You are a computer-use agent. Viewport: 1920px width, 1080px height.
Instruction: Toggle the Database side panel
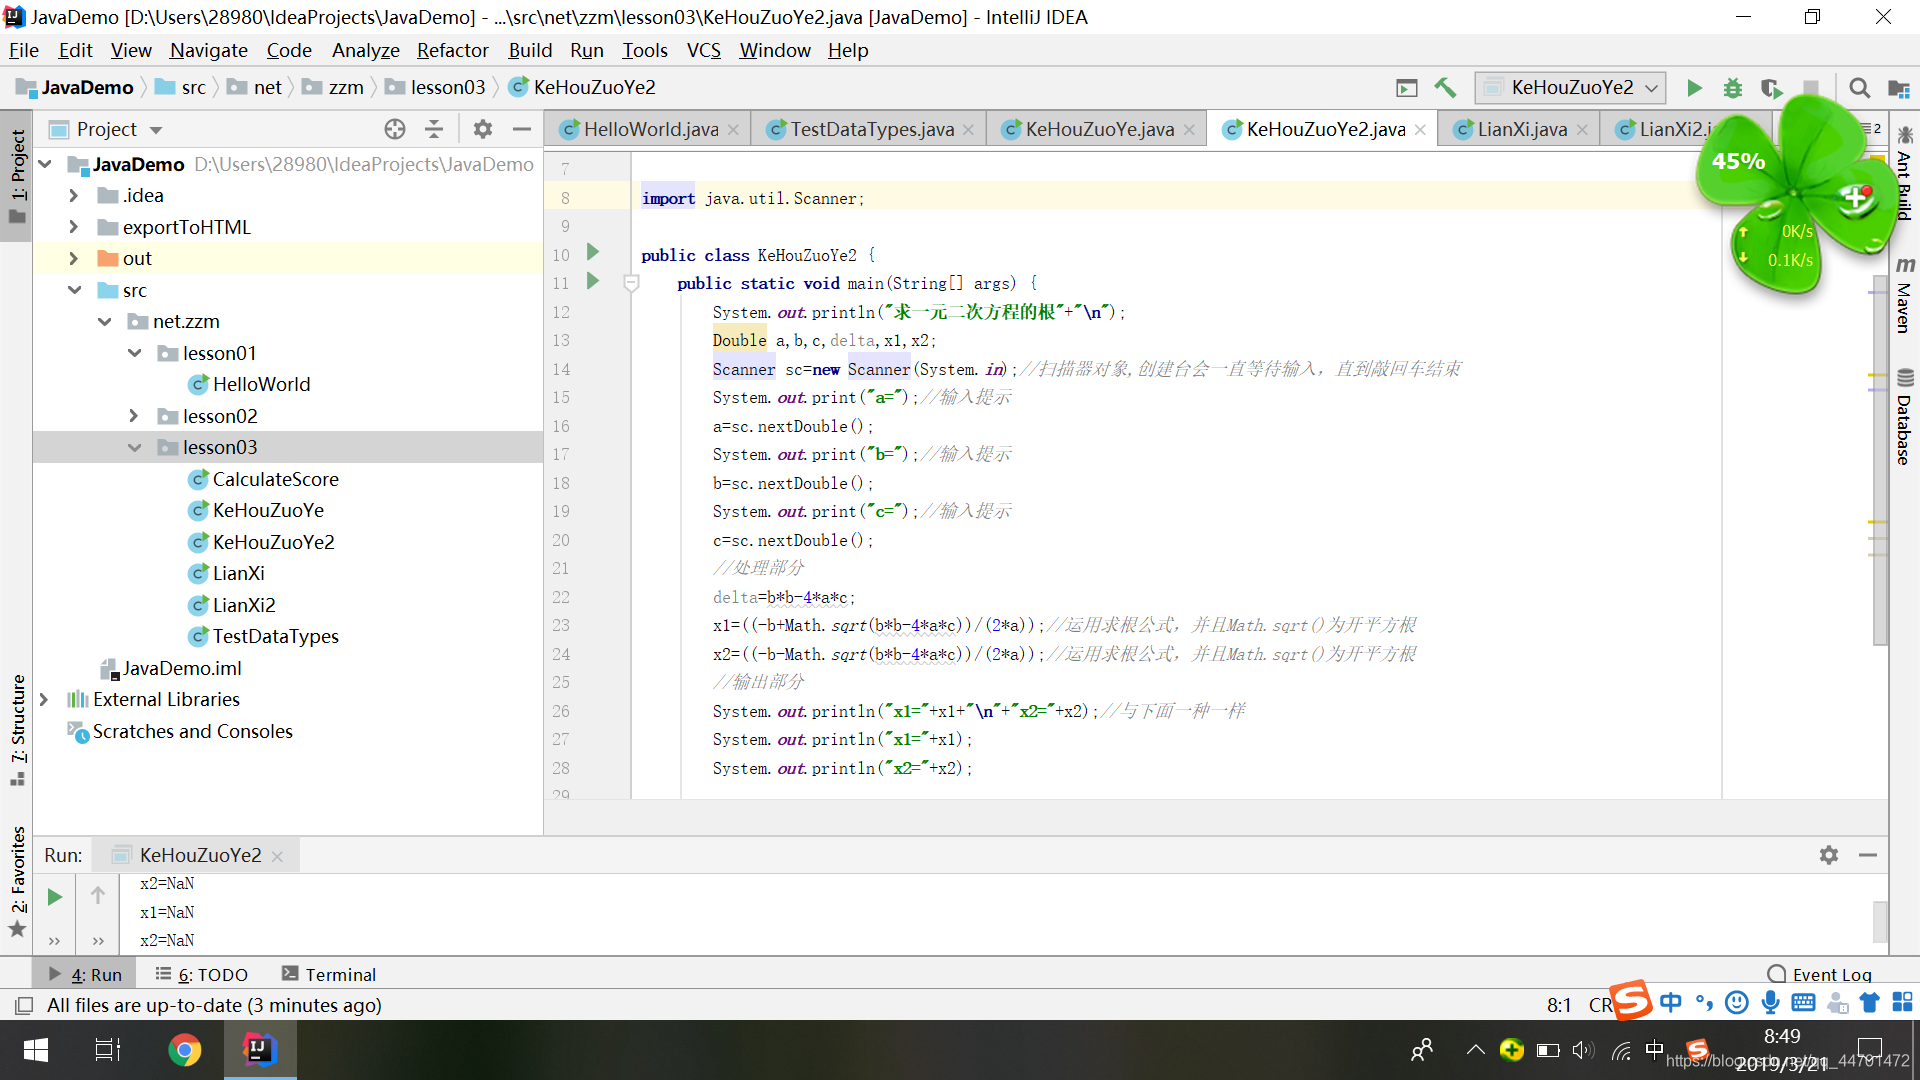[x=1904, y=418]
